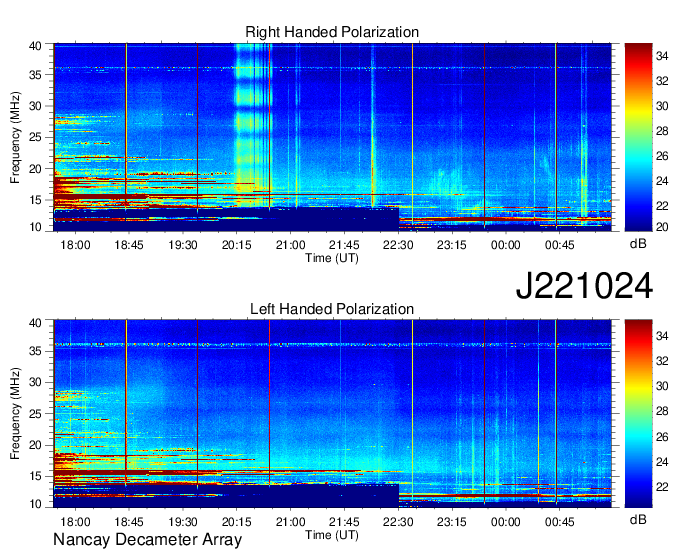Click the J221024 observation label
680x552 pixels.
[x=584, y=286]
